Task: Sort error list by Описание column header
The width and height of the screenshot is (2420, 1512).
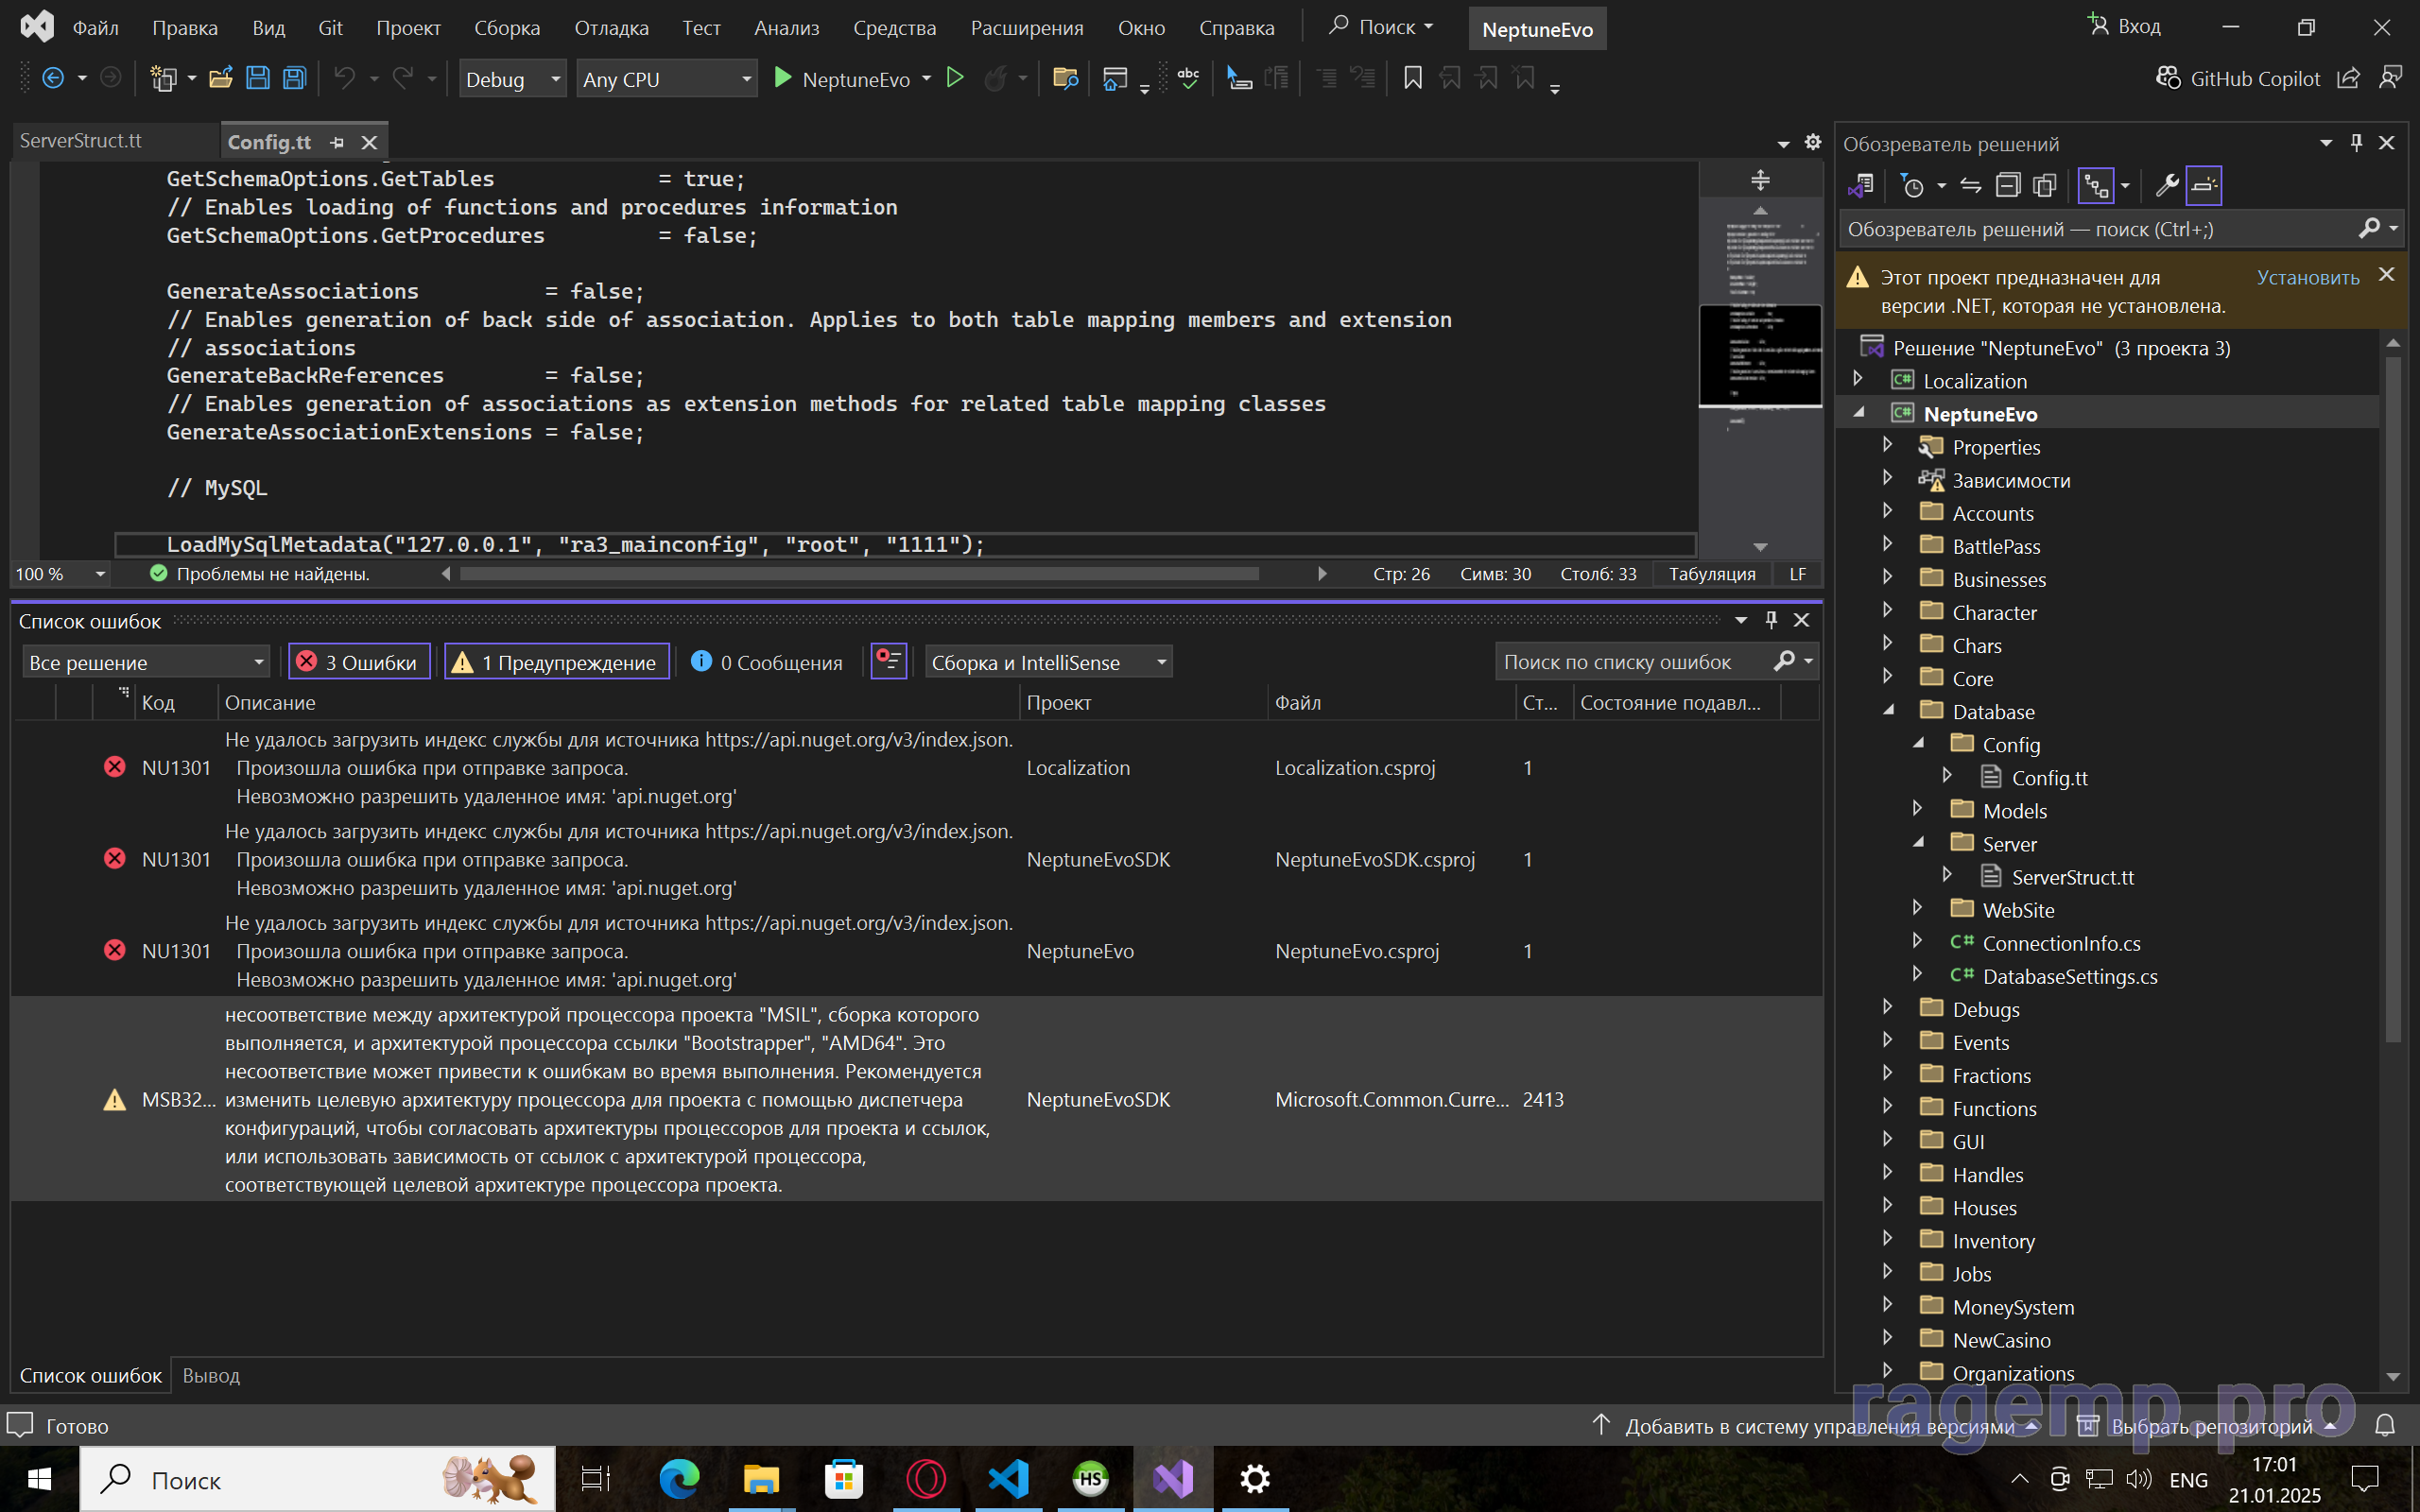Action: coord(618,702)
